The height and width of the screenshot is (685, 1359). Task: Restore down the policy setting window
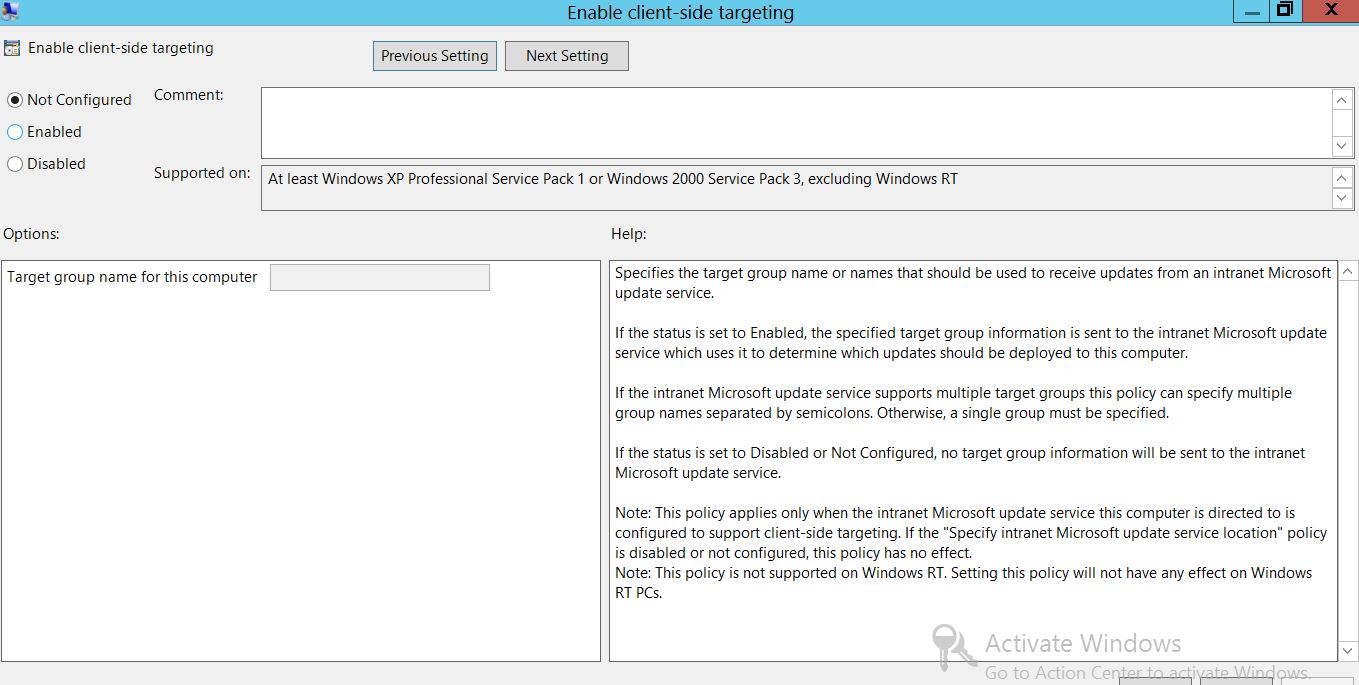pos(1284,10)
